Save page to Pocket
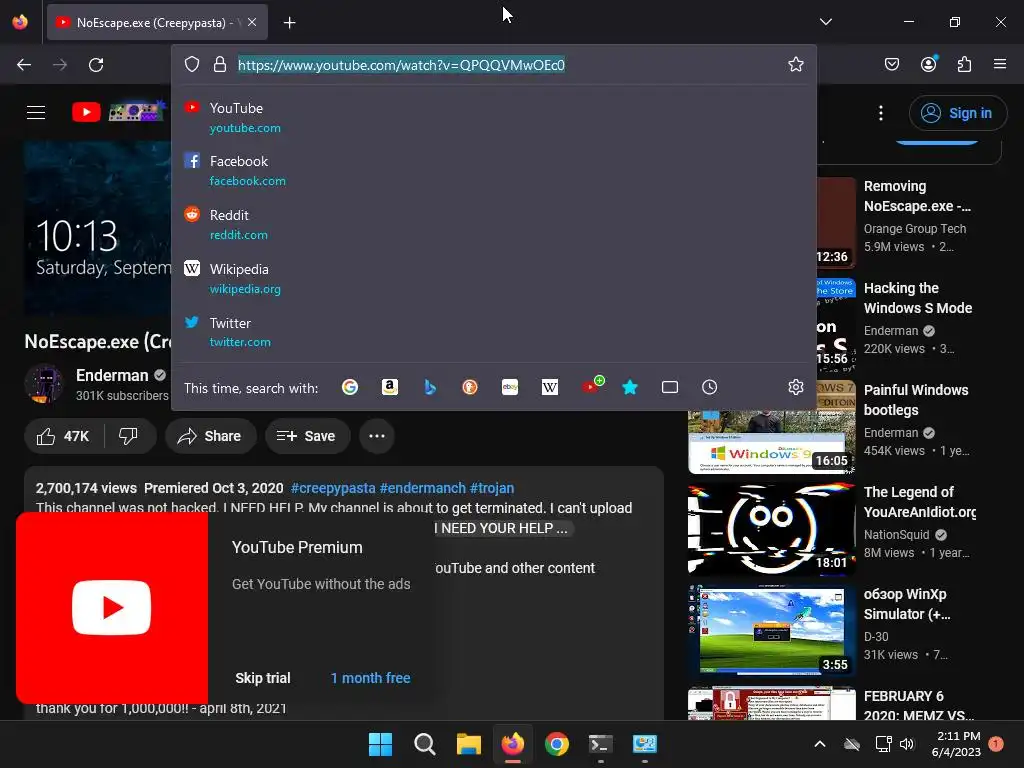Image resolution: width=1024 pixels, height=768 pixels. [x=892, y=64]
